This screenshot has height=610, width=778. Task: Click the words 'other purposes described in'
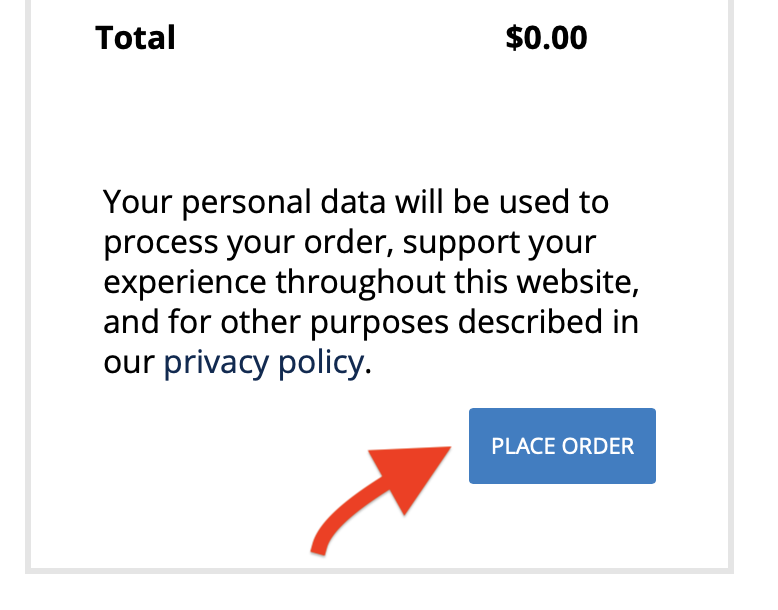coord(430,322)
